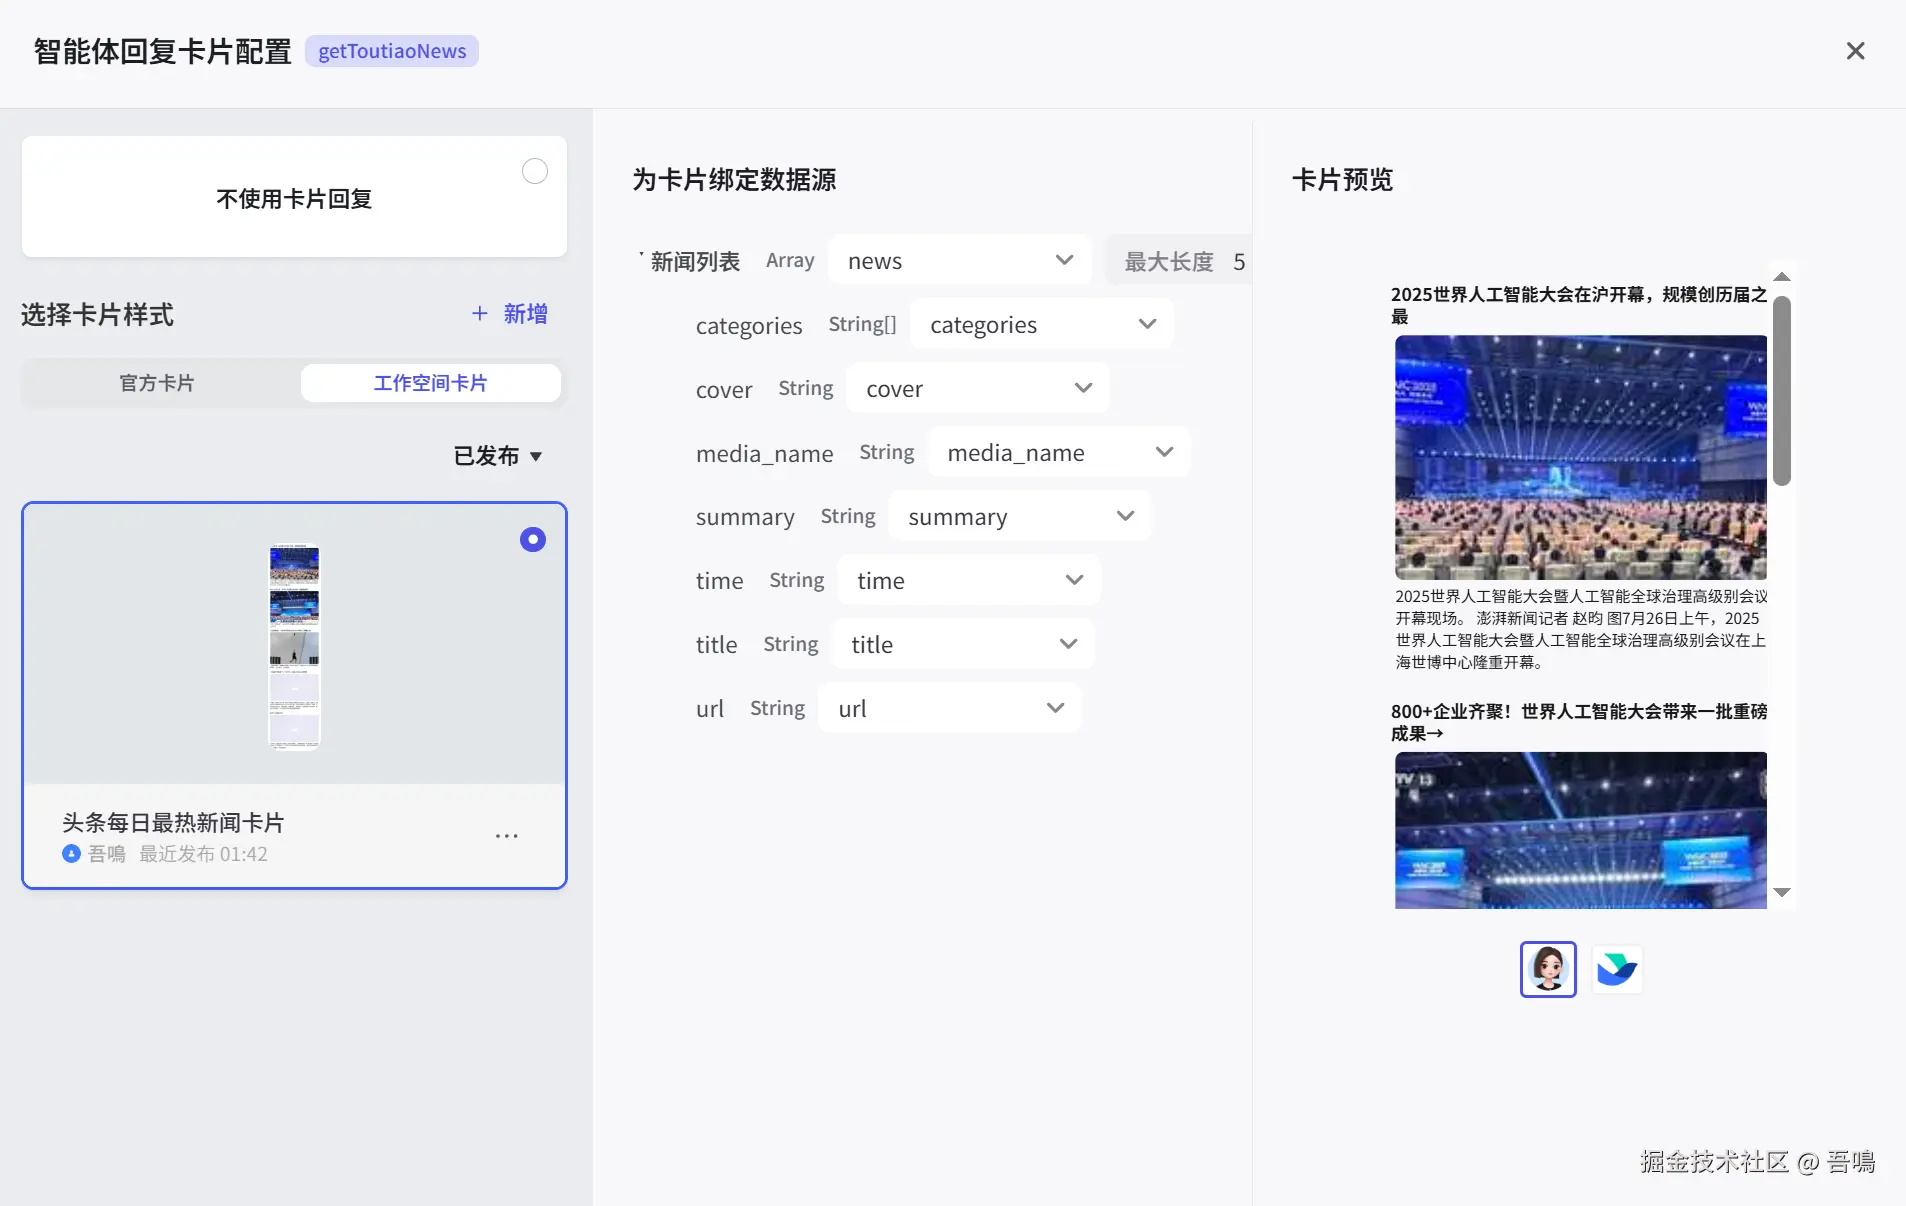The height and width of the screenshot is (1206, 1906).
Task: Click the preview scrollbar down arrow
Action: pyautogui.click(x=1782, y=892)
